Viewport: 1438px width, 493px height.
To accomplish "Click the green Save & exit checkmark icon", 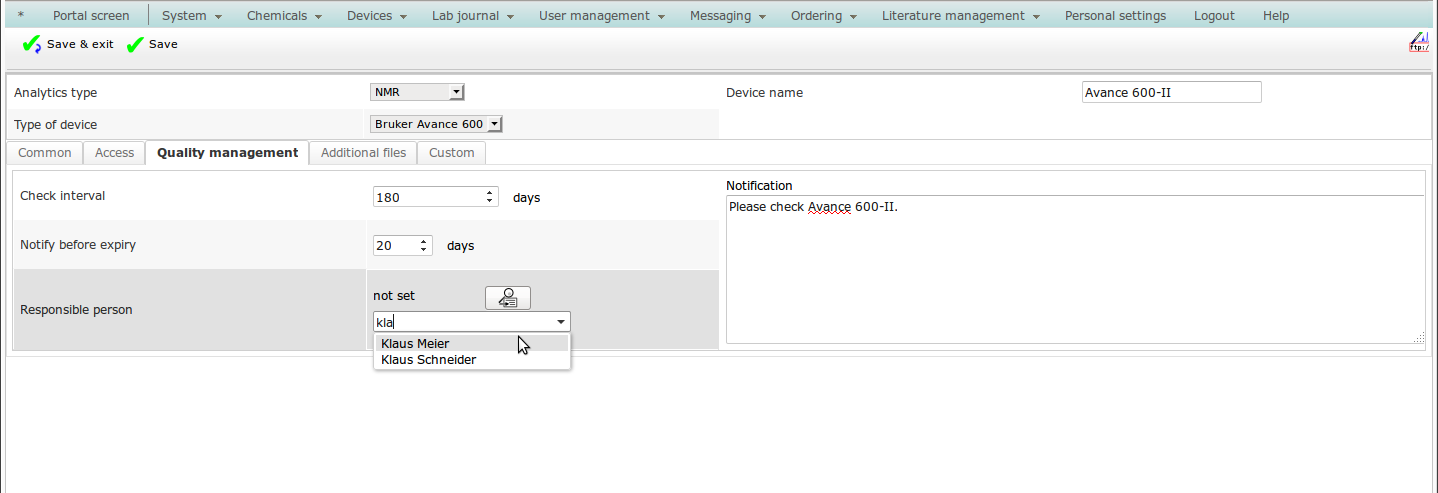I will [x=32, y=45].
